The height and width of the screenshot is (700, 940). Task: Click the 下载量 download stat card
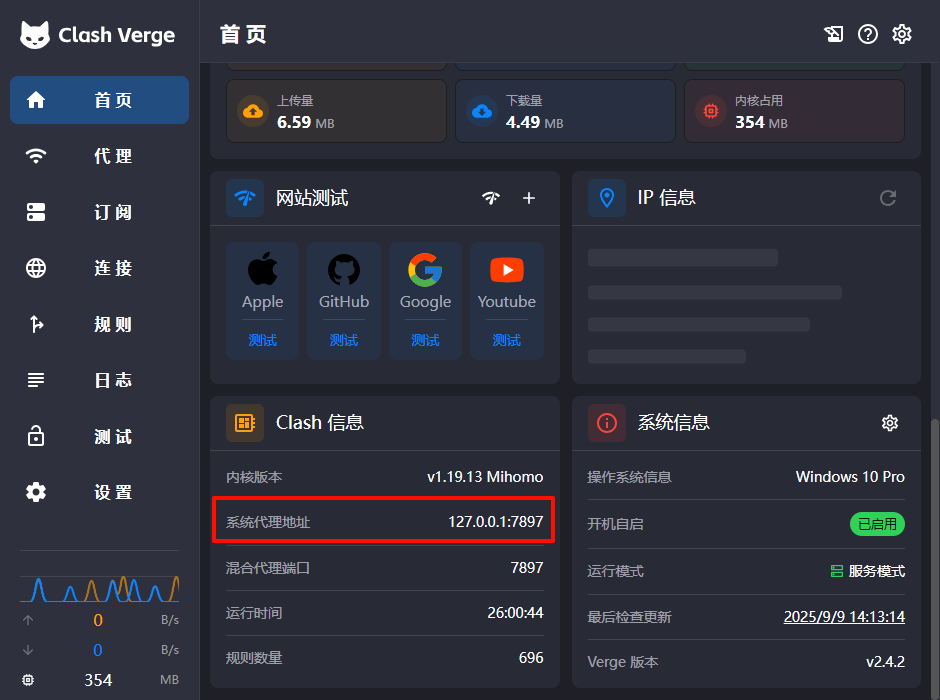click(x=565, y=111)
